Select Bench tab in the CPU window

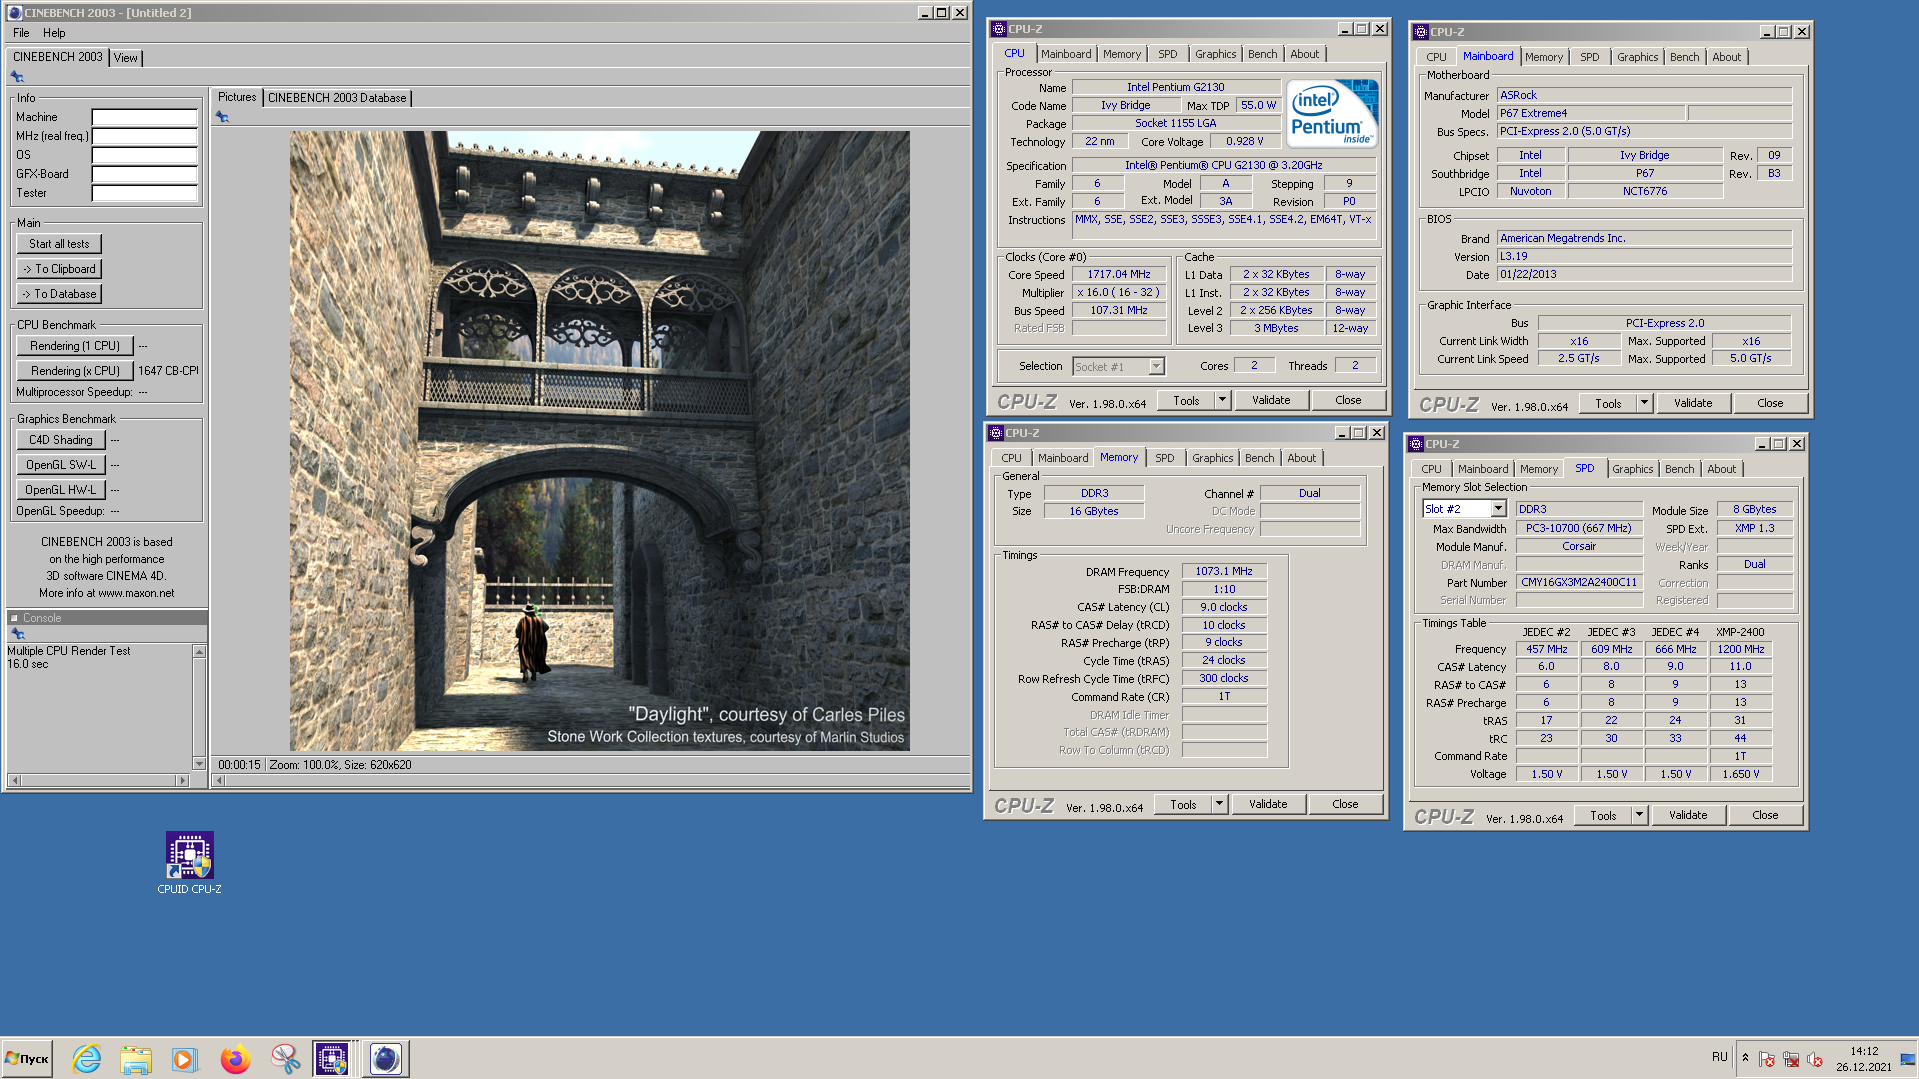(1262, 54)
